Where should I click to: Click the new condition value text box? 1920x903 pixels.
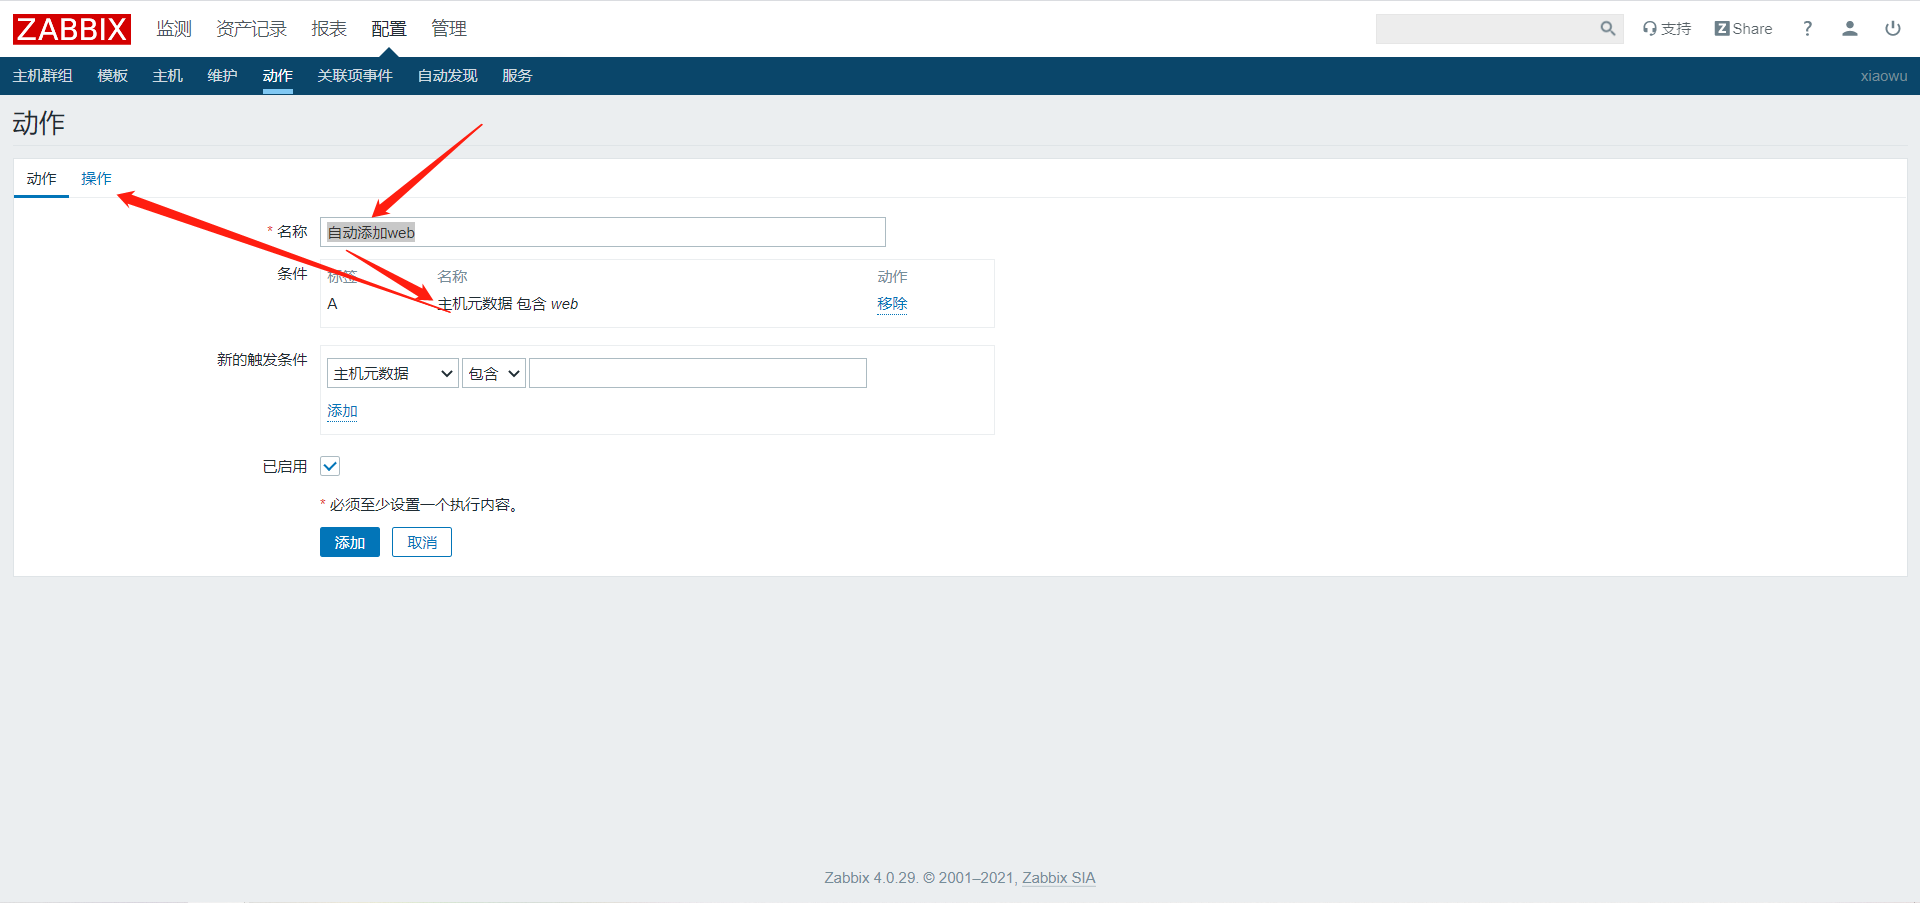coord(697,373)
